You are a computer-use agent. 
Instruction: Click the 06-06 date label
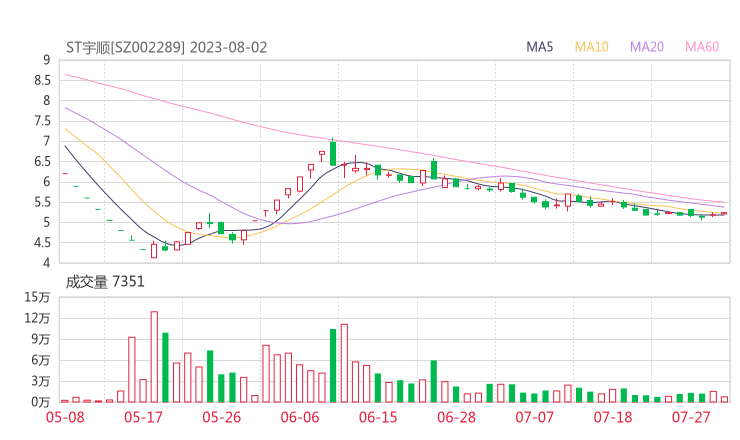pyautogui.click(x=300, y=417)
